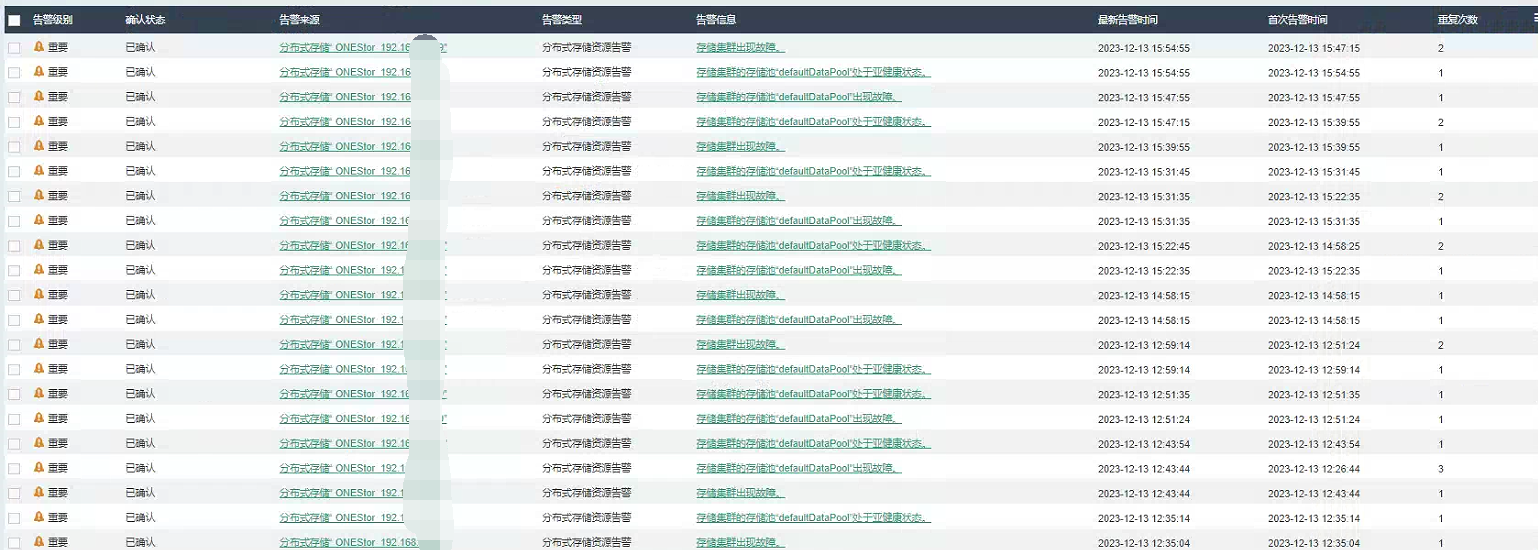This screenshot has width=1538, height=550.
Task: Click the bell icon of the row with latest alarm 15:39:55
Action: point(39,146)
